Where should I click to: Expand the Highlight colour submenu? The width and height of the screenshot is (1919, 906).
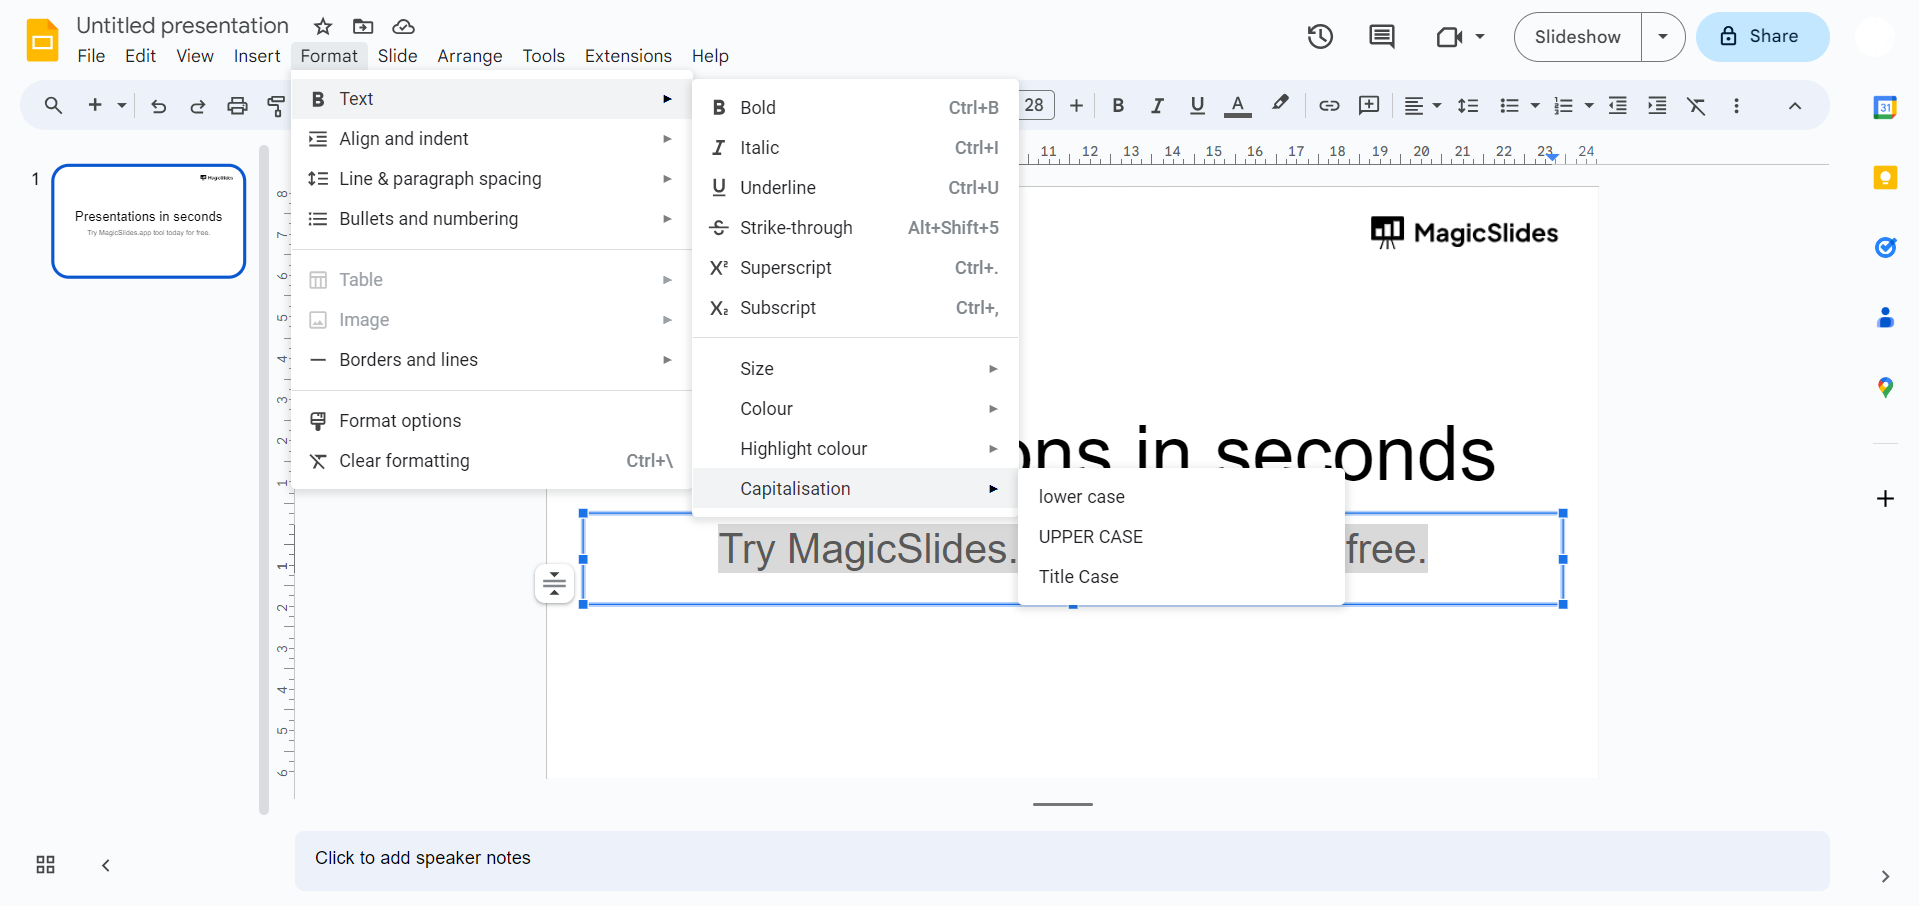(x=855, y=449)
